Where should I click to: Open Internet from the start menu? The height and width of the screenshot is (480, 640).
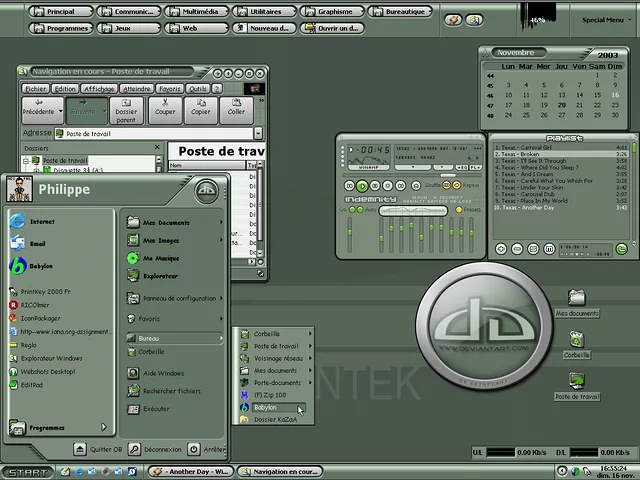pyautogui.click(x=40, y=221)
